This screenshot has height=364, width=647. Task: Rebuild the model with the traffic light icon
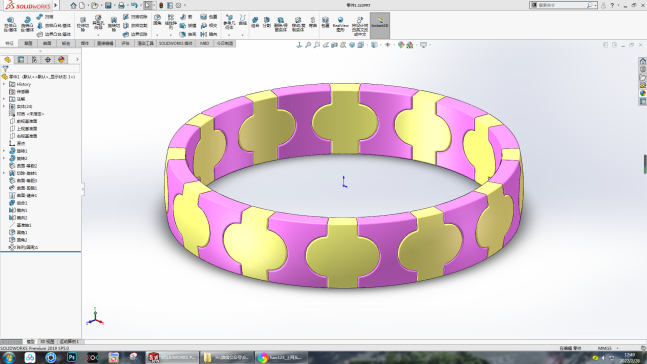[x=161, y=5]
